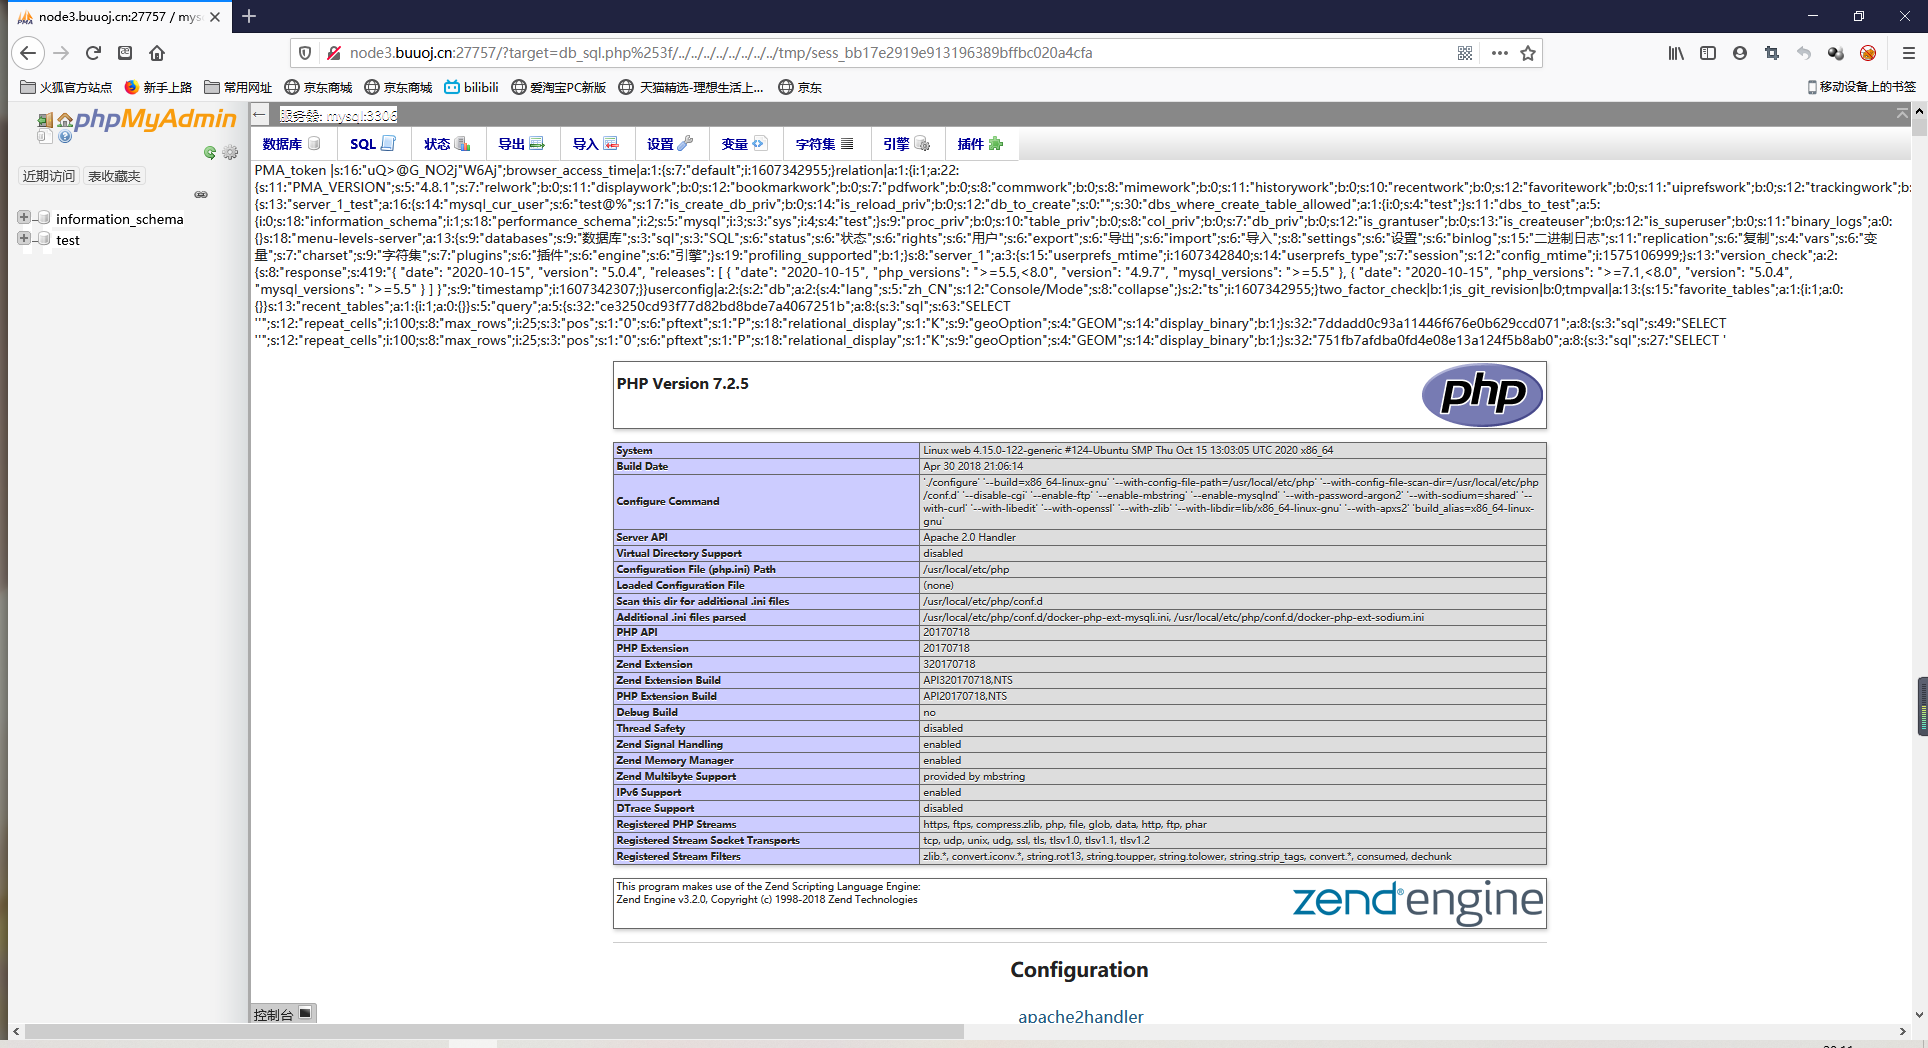Click the navigation link chain icon
The image size is (1928, 1048).
point(201,194)
